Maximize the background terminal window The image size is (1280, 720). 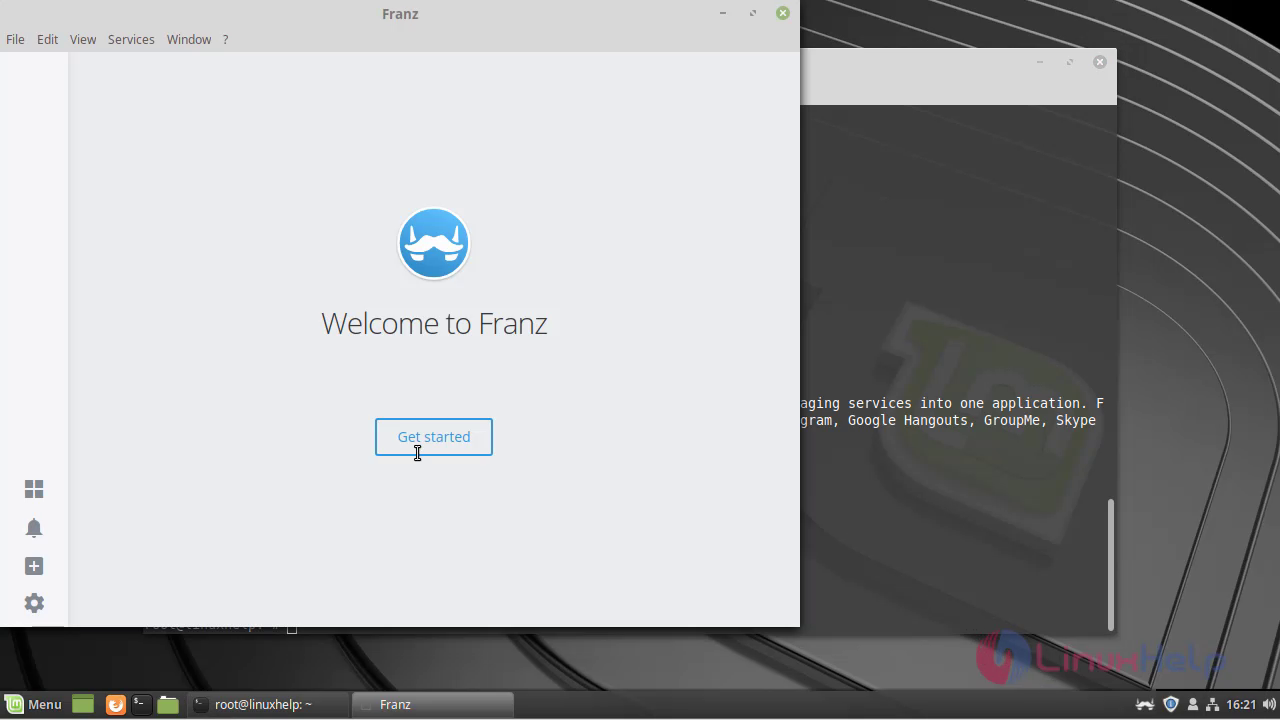(x=1070, y=62)
